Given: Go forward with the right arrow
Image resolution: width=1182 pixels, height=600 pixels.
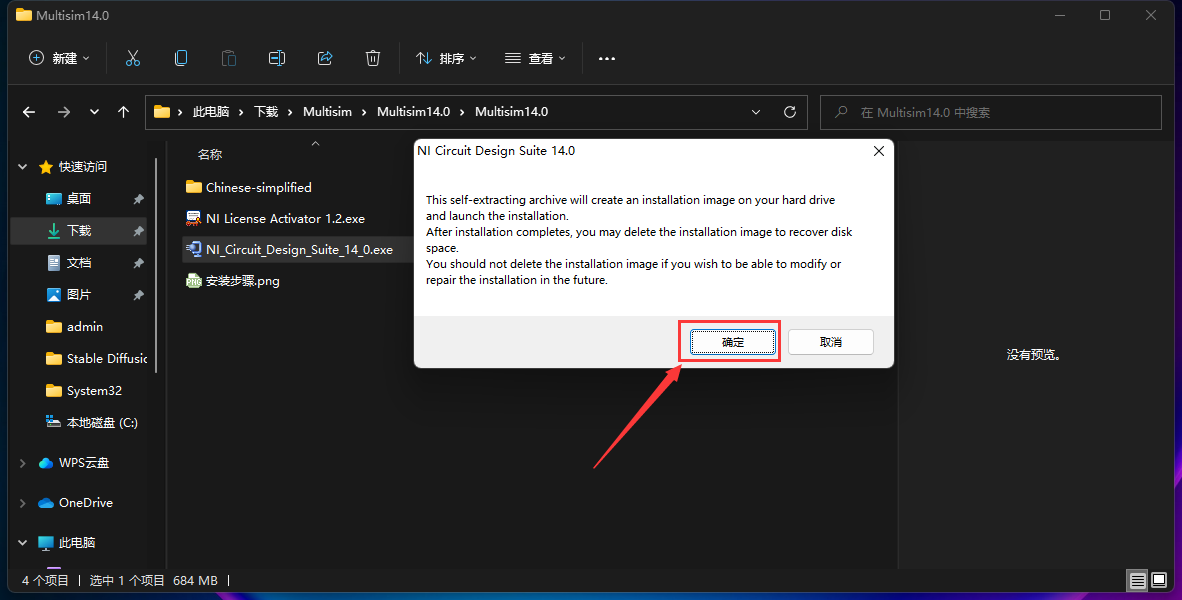Looking at the screenshot, I should pos(64,112).
